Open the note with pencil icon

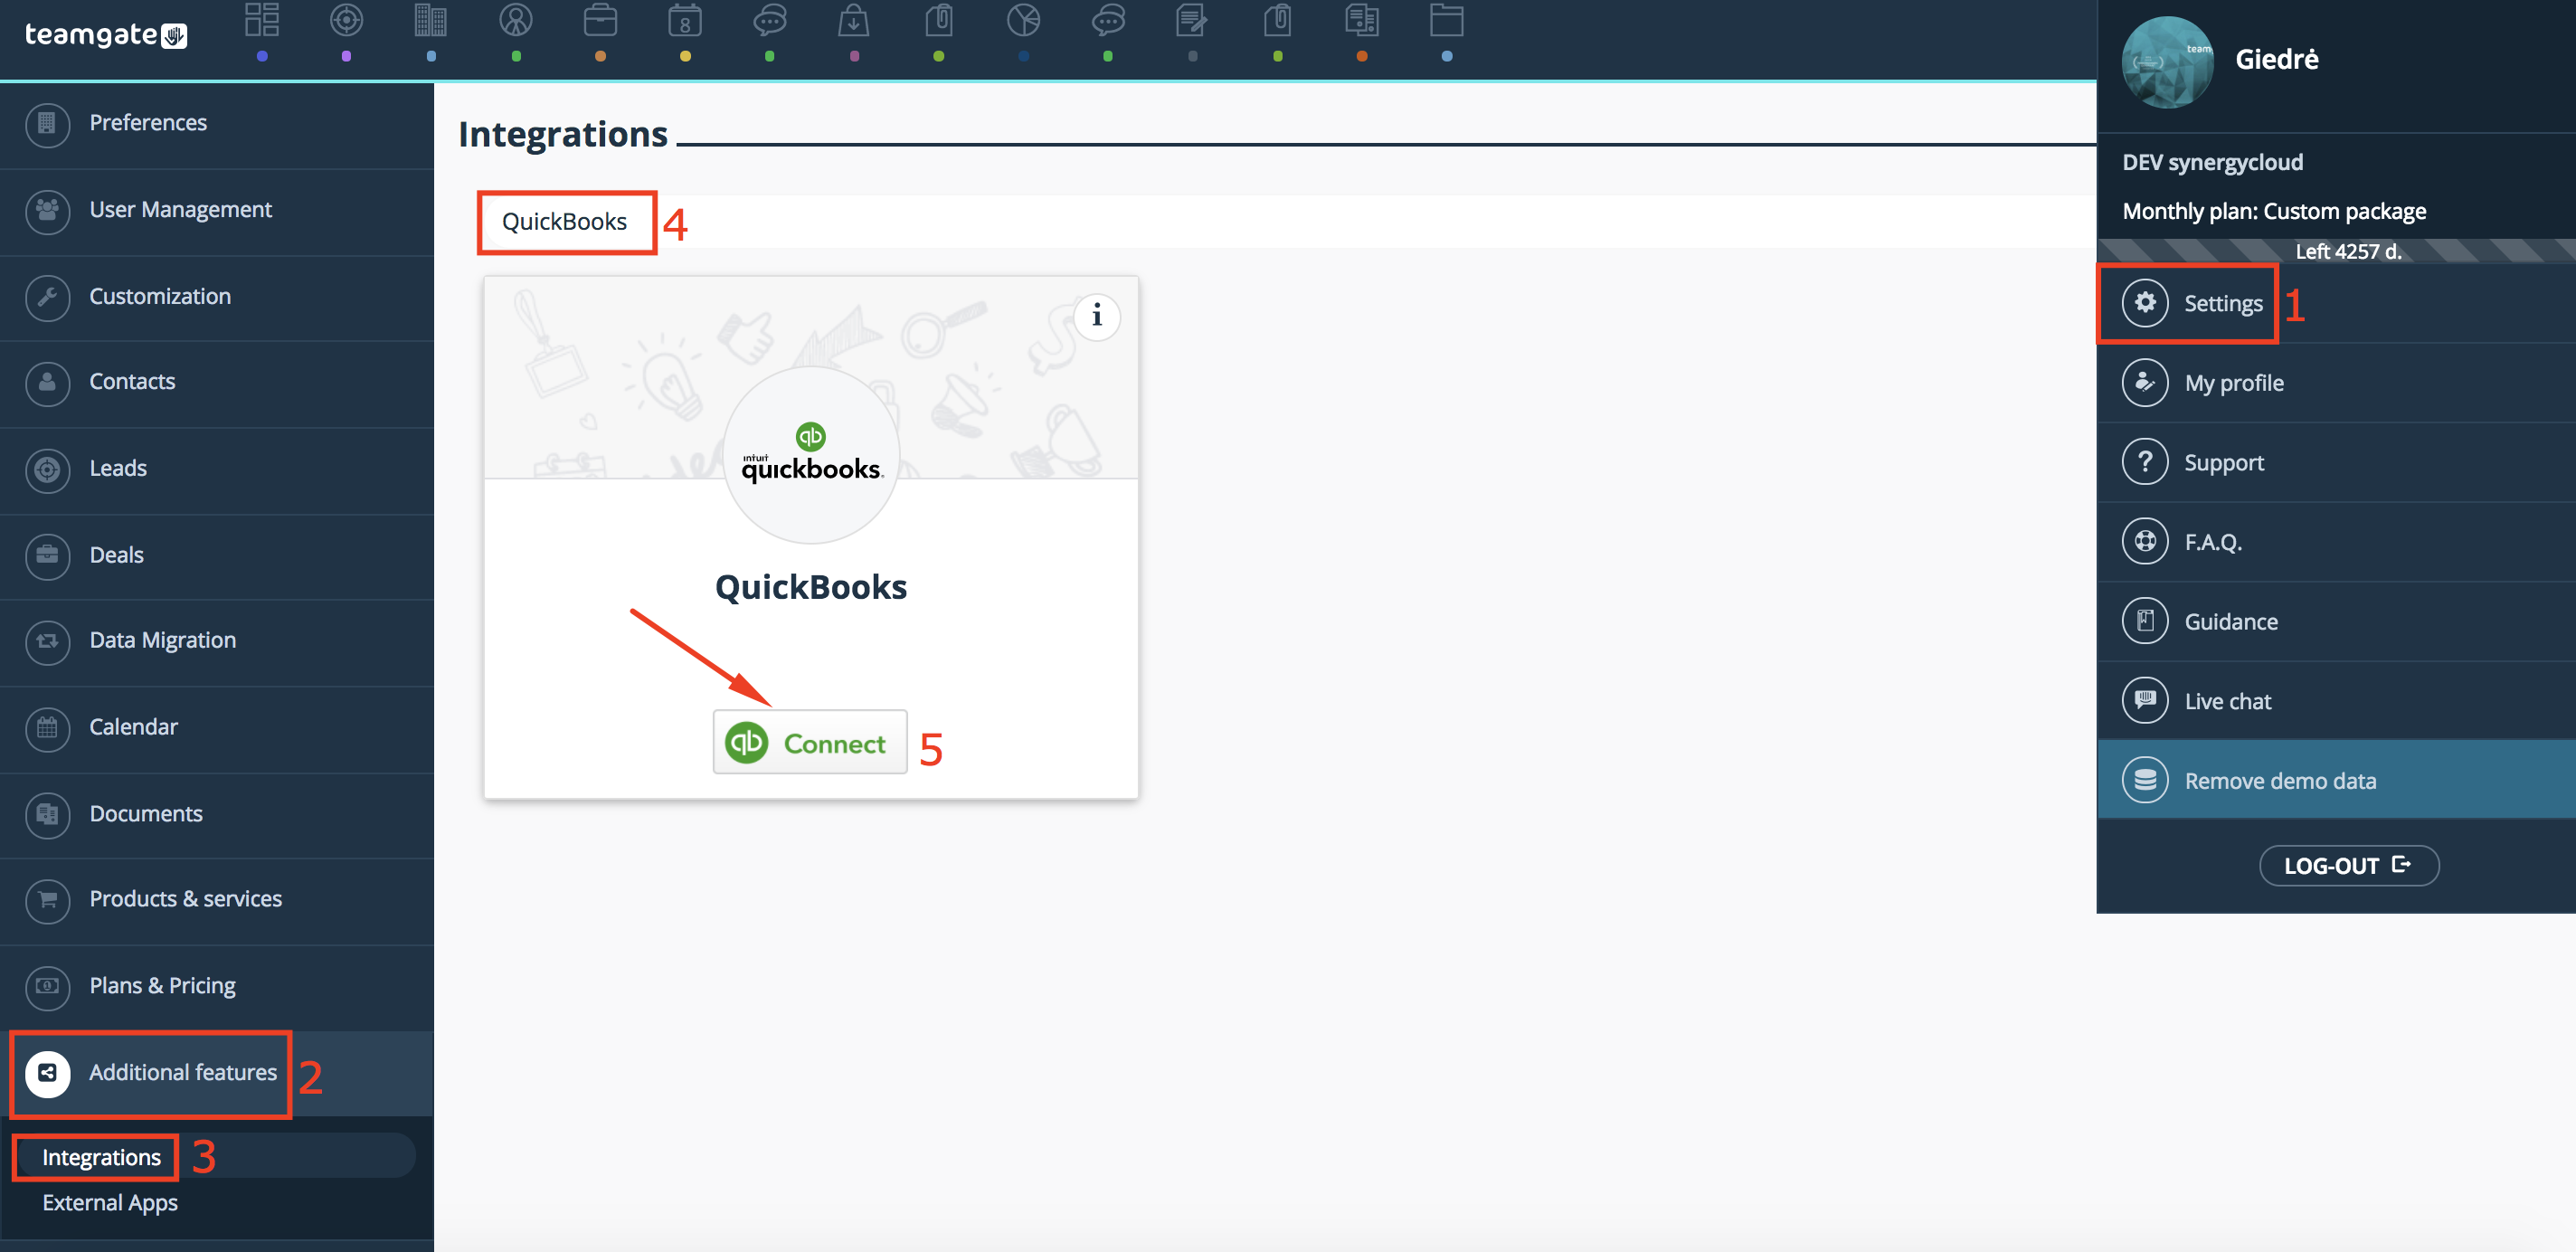click(1192, 20)
